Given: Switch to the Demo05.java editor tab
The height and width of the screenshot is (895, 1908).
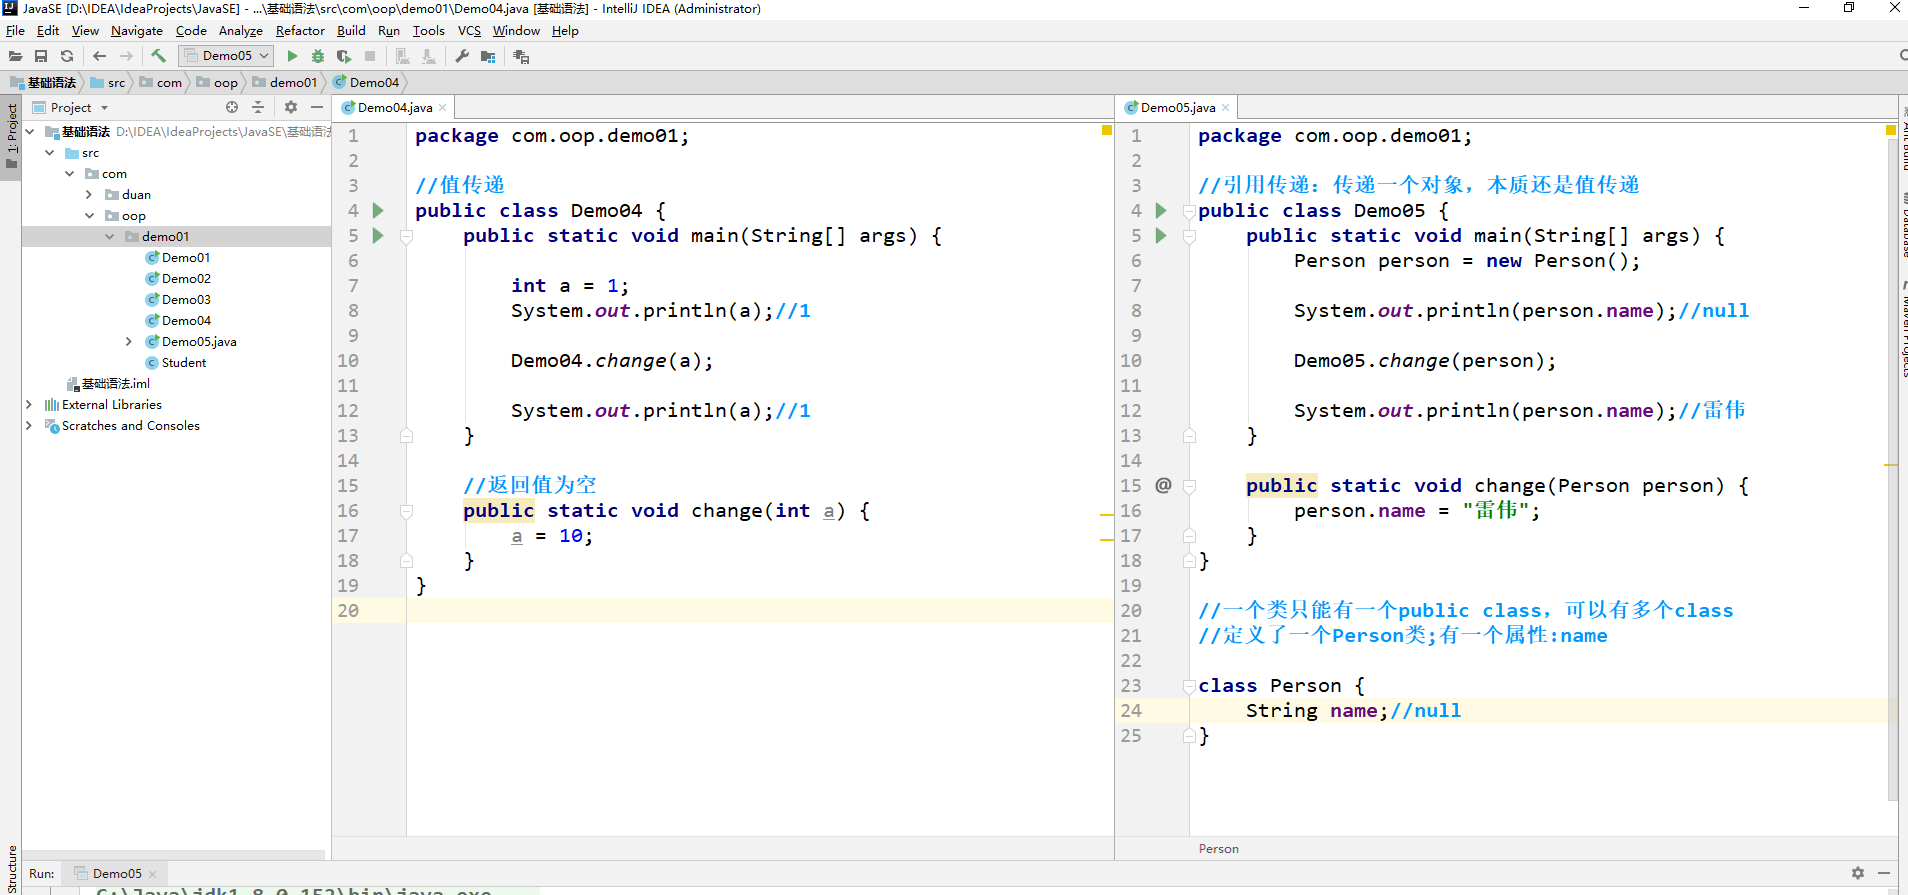Looking at the screenshot, I should coord(1177,107).
